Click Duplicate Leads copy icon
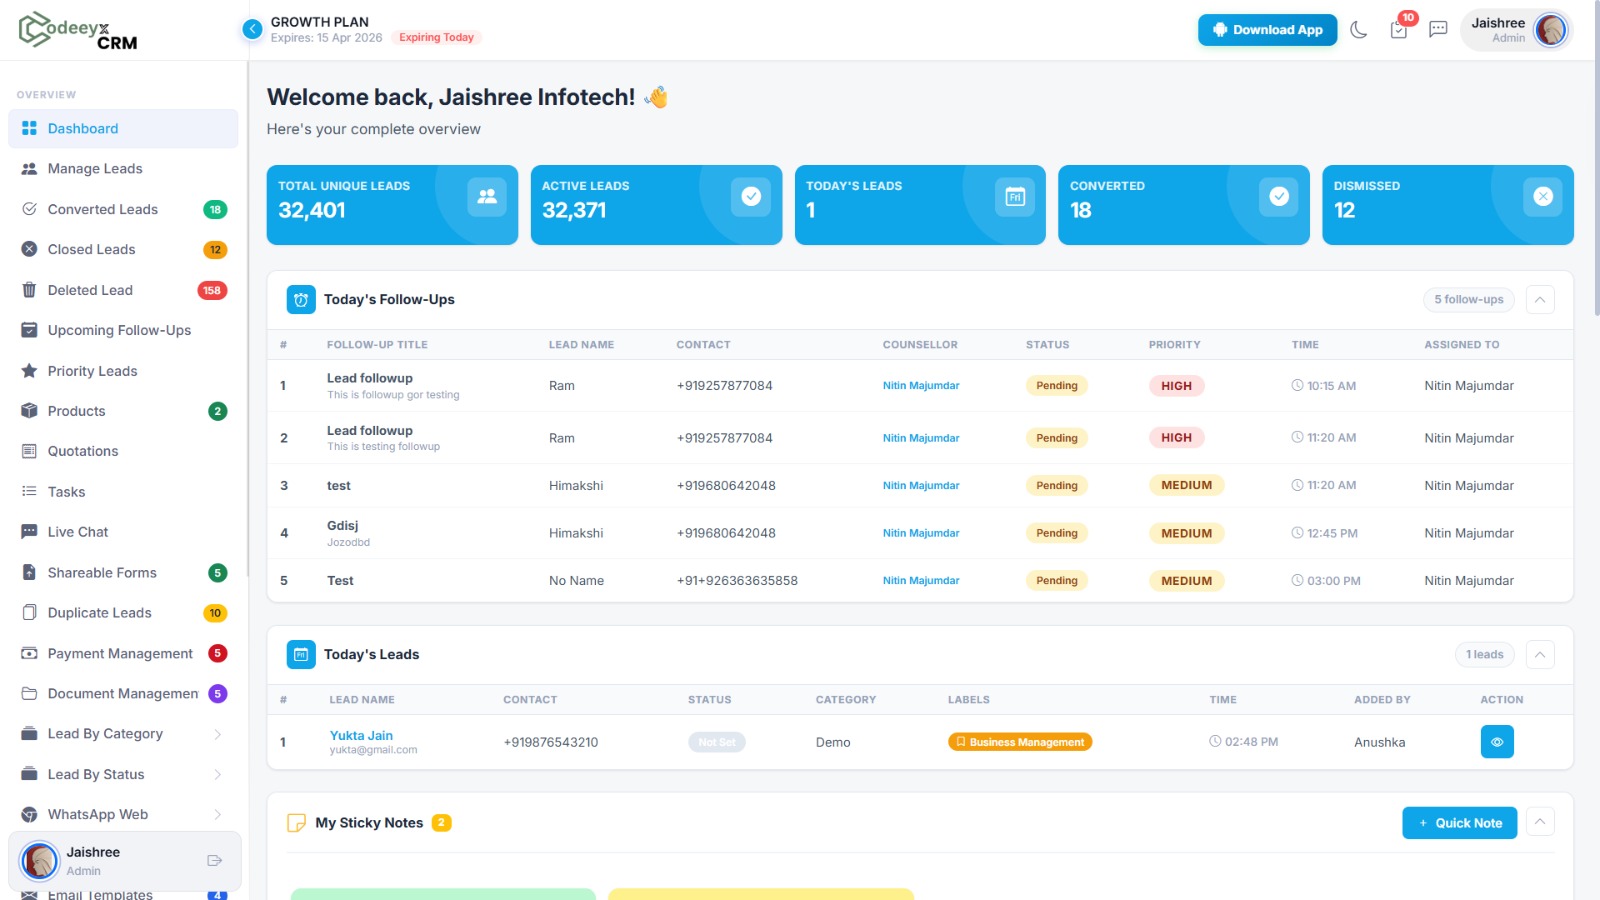Image resolution: width=1600 pixels, height=900 pixels. click(29, 613)
